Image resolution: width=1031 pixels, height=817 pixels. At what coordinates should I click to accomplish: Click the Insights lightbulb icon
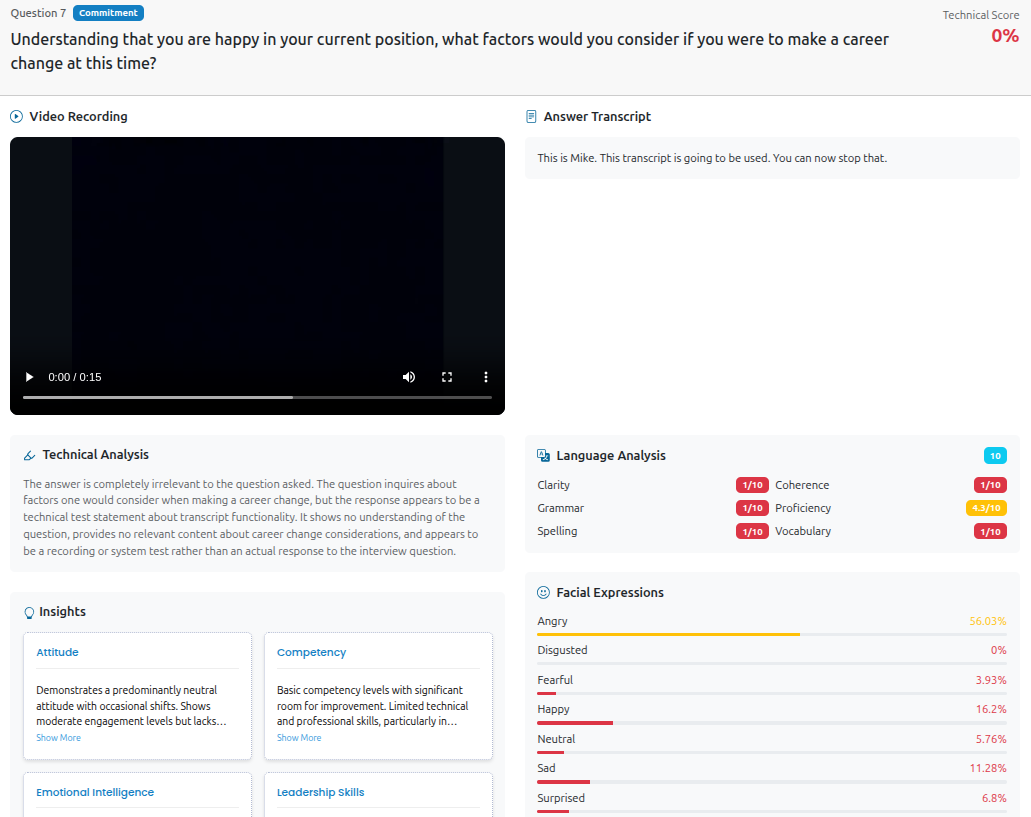(x=29, y=613)
